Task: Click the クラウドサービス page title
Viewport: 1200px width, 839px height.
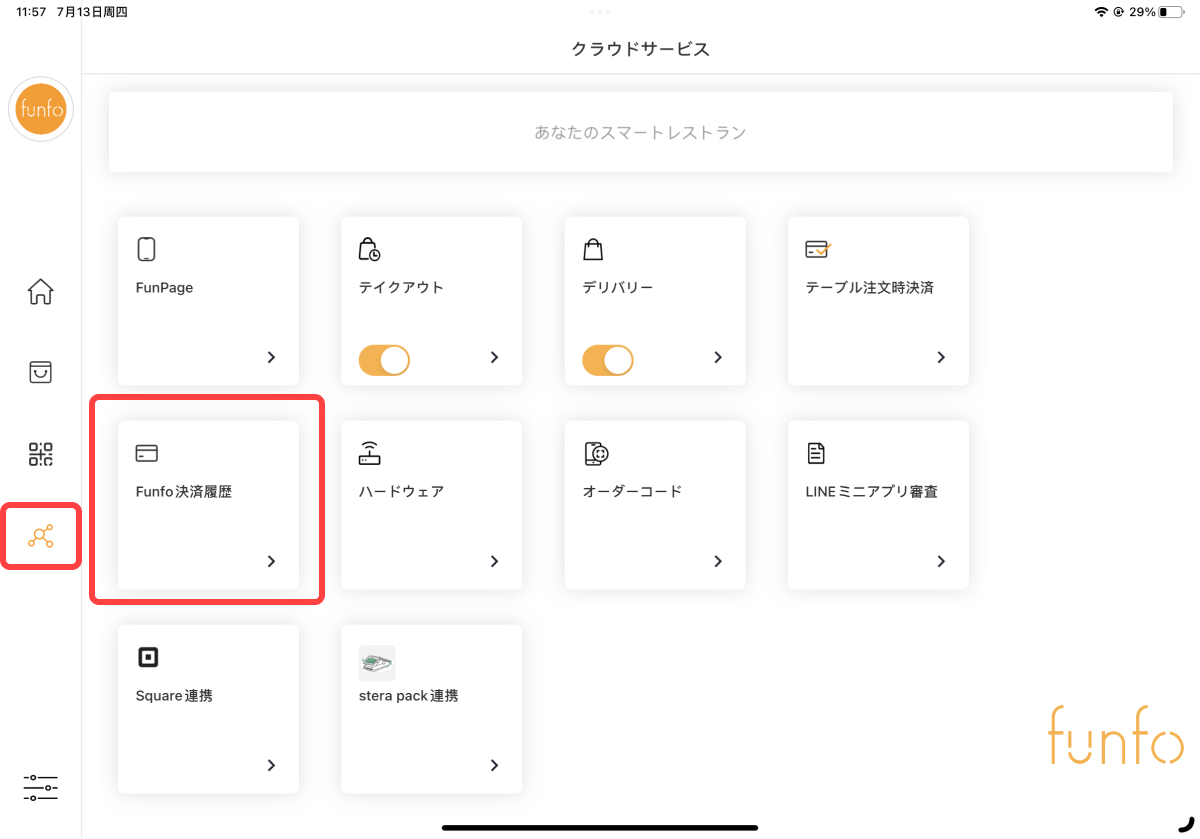Action: click(x=640, y=49)
